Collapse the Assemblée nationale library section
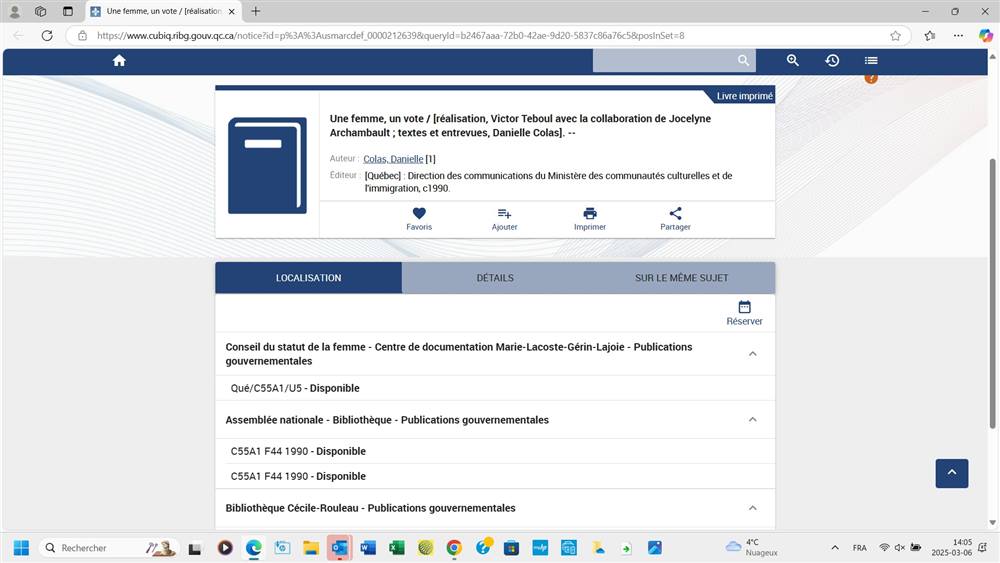This screenshot has height=563, width=1000. pyautogui.click(x=753, y=420)
